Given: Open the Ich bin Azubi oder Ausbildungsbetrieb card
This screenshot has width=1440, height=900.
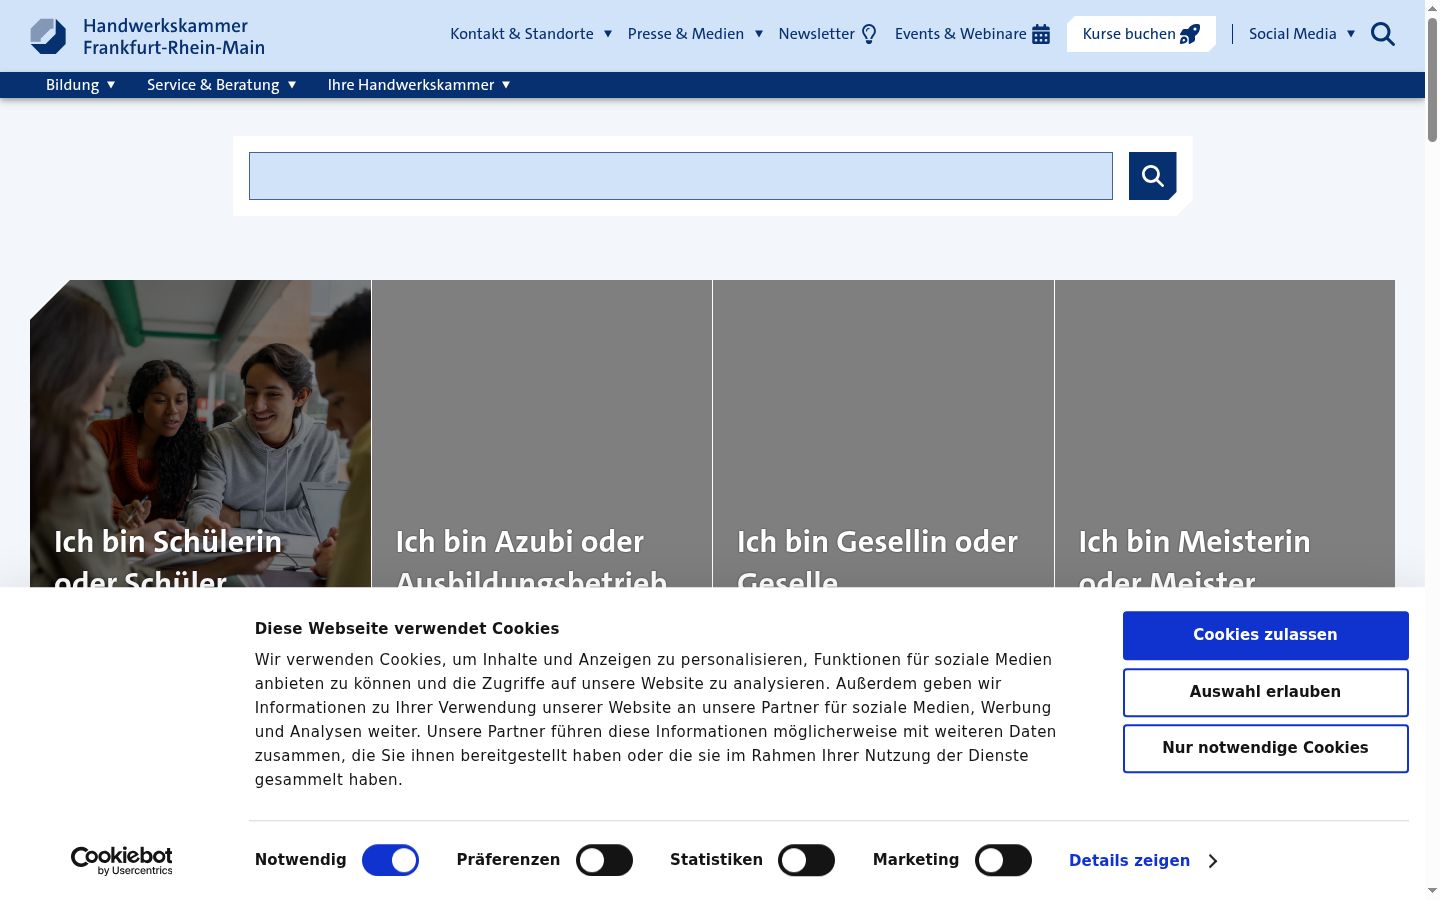Looking at the screenshot, I should [x=542, y=434].
